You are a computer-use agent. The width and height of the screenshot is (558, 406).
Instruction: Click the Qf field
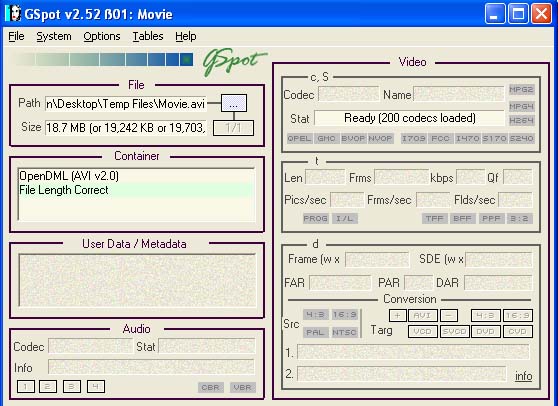(x=518, y=177)
